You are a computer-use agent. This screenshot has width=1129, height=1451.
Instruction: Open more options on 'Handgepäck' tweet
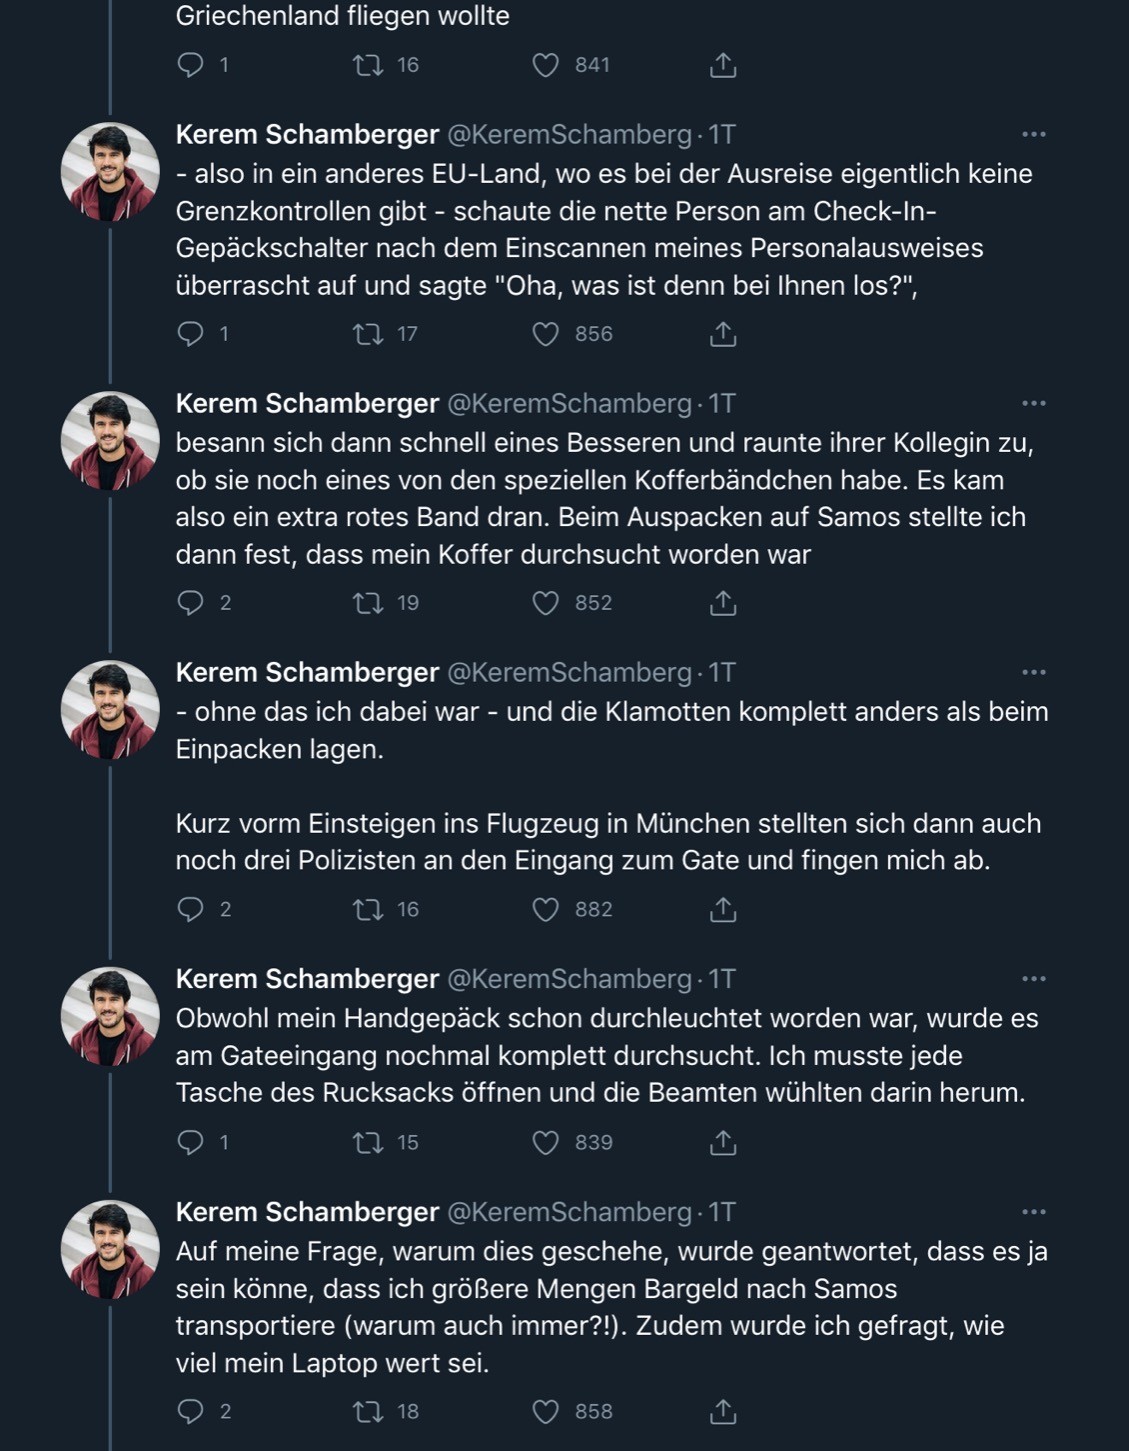point(1033,979)
